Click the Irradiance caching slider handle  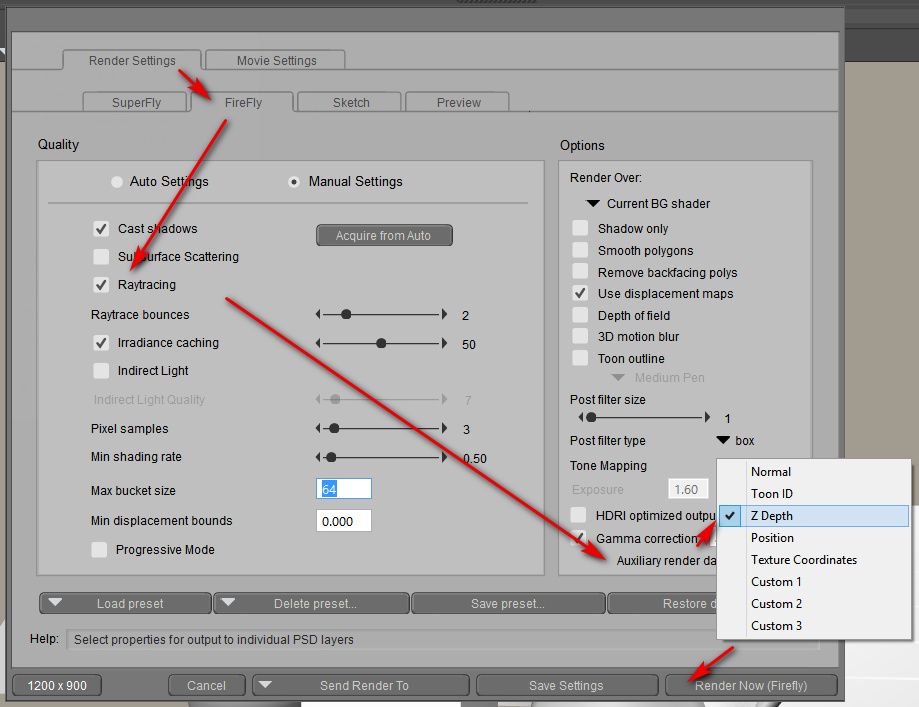381,343
